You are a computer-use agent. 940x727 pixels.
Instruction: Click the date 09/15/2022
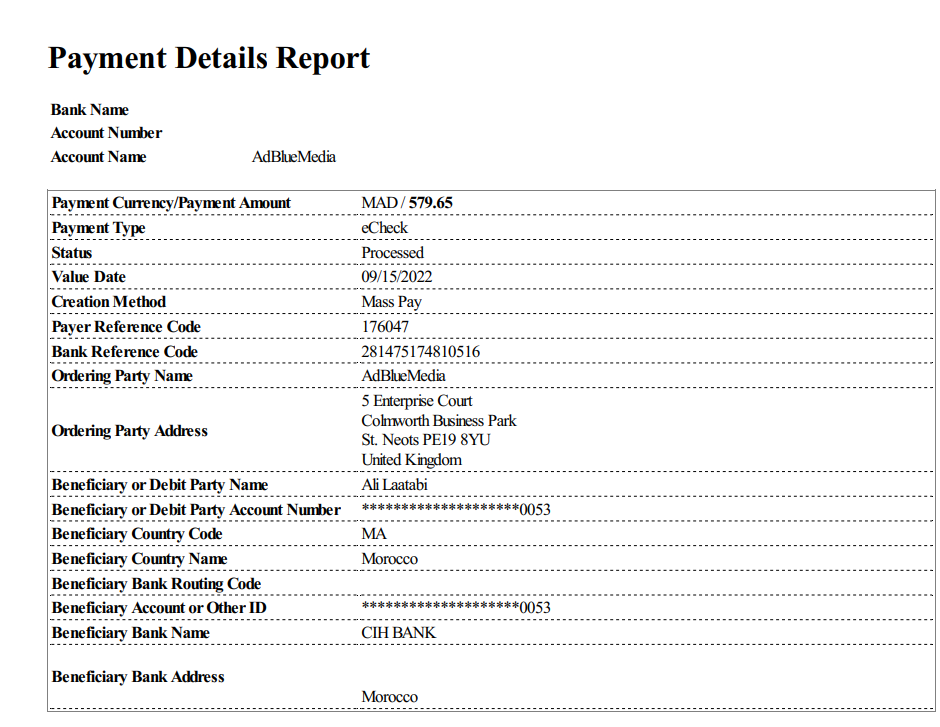(x=397, y=277)
